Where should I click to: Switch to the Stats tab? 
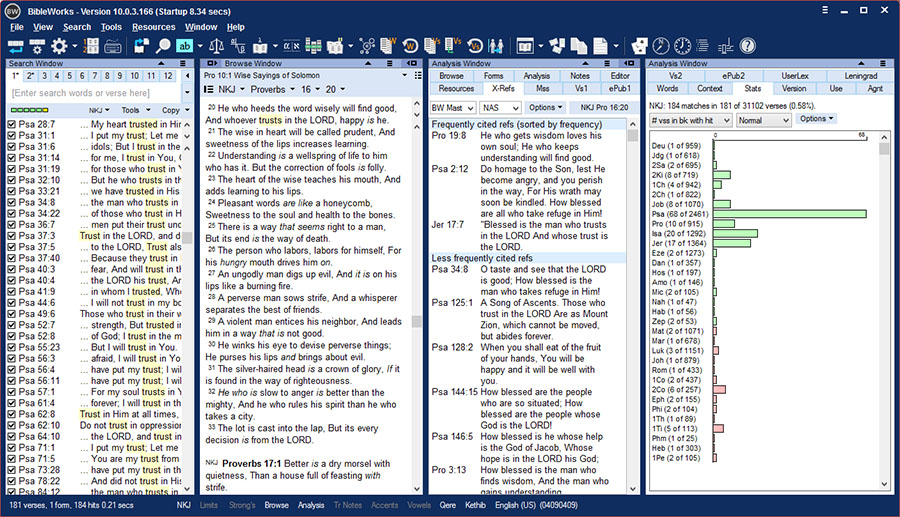pyautogui.click(x=752, y=88)
